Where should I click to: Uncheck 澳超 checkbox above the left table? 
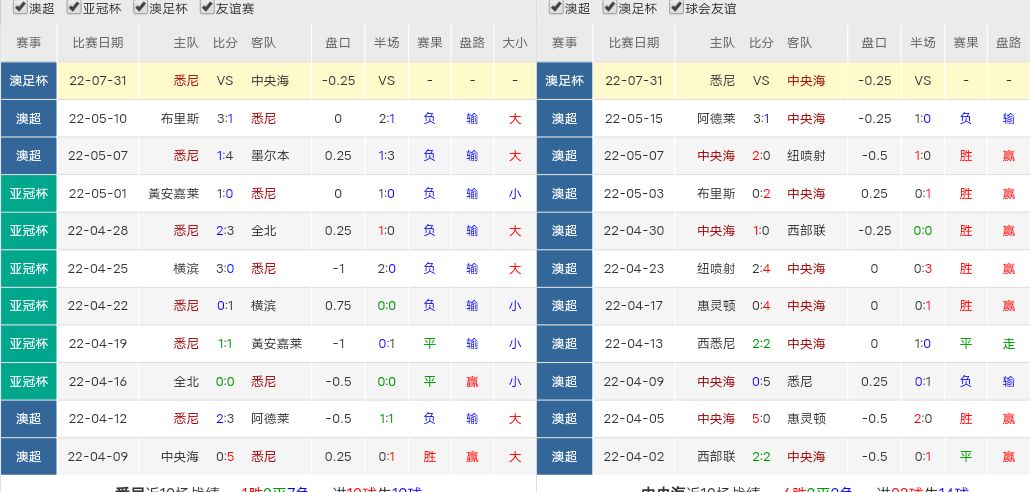(7, 8)
